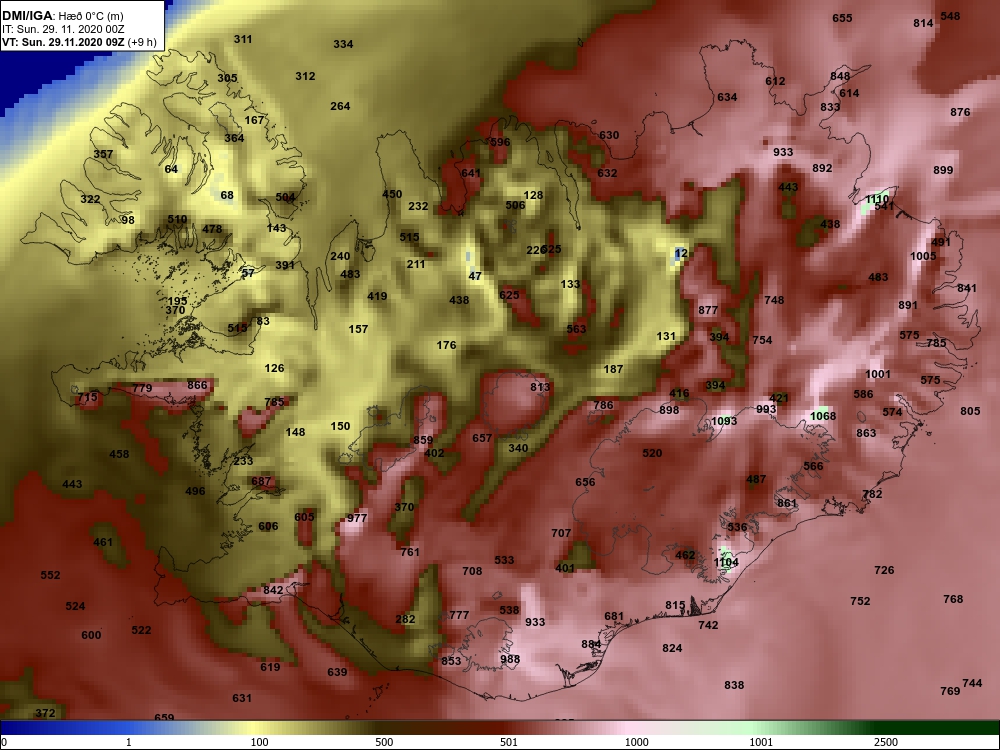
Task: Click the map value 340
Action: click(518, 448)
